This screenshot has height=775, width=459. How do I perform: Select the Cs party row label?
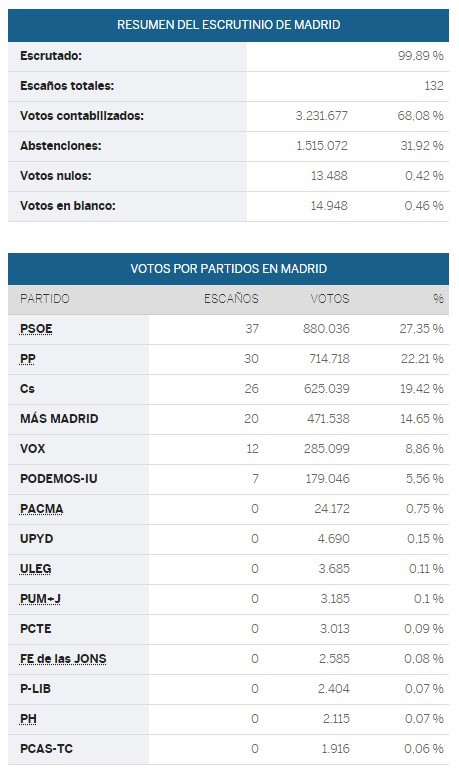pyautogui.click(x=27, y=388)
